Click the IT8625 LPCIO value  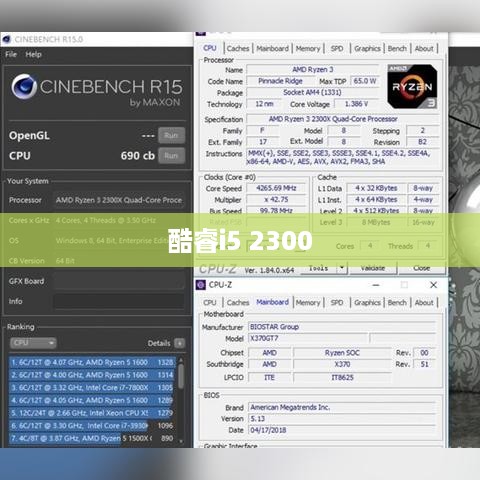(x=342, y=378)
